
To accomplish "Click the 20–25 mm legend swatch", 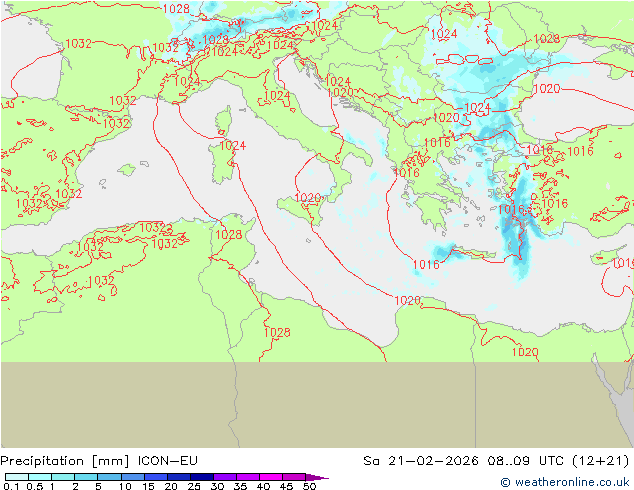I will pos(178,477).
